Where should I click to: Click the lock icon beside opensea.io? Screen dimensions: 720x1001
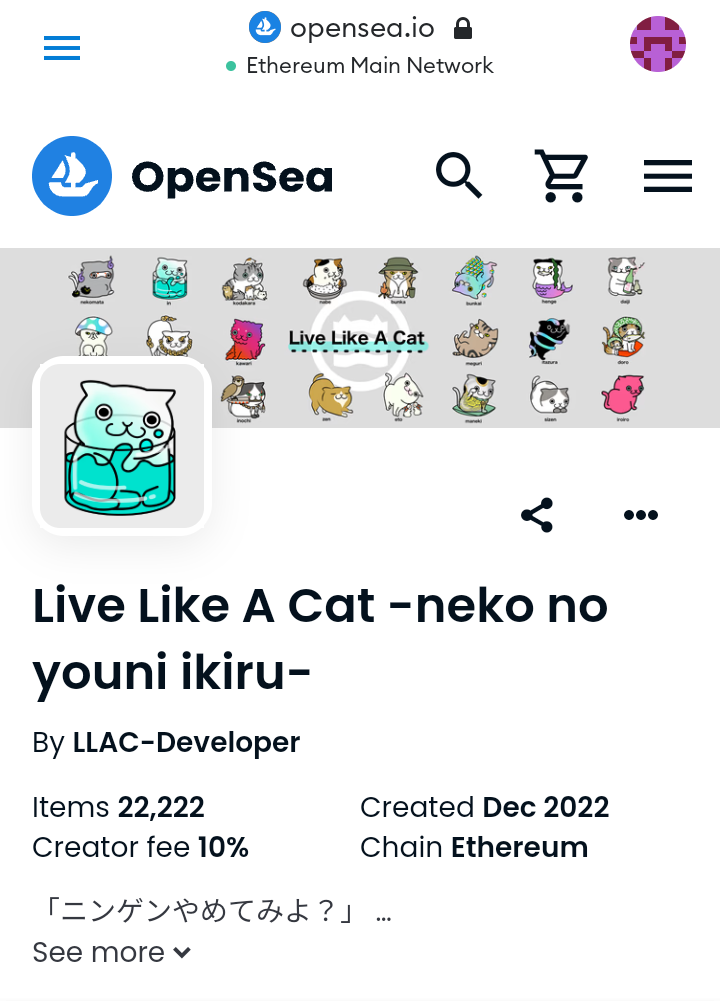click(463, 29)
